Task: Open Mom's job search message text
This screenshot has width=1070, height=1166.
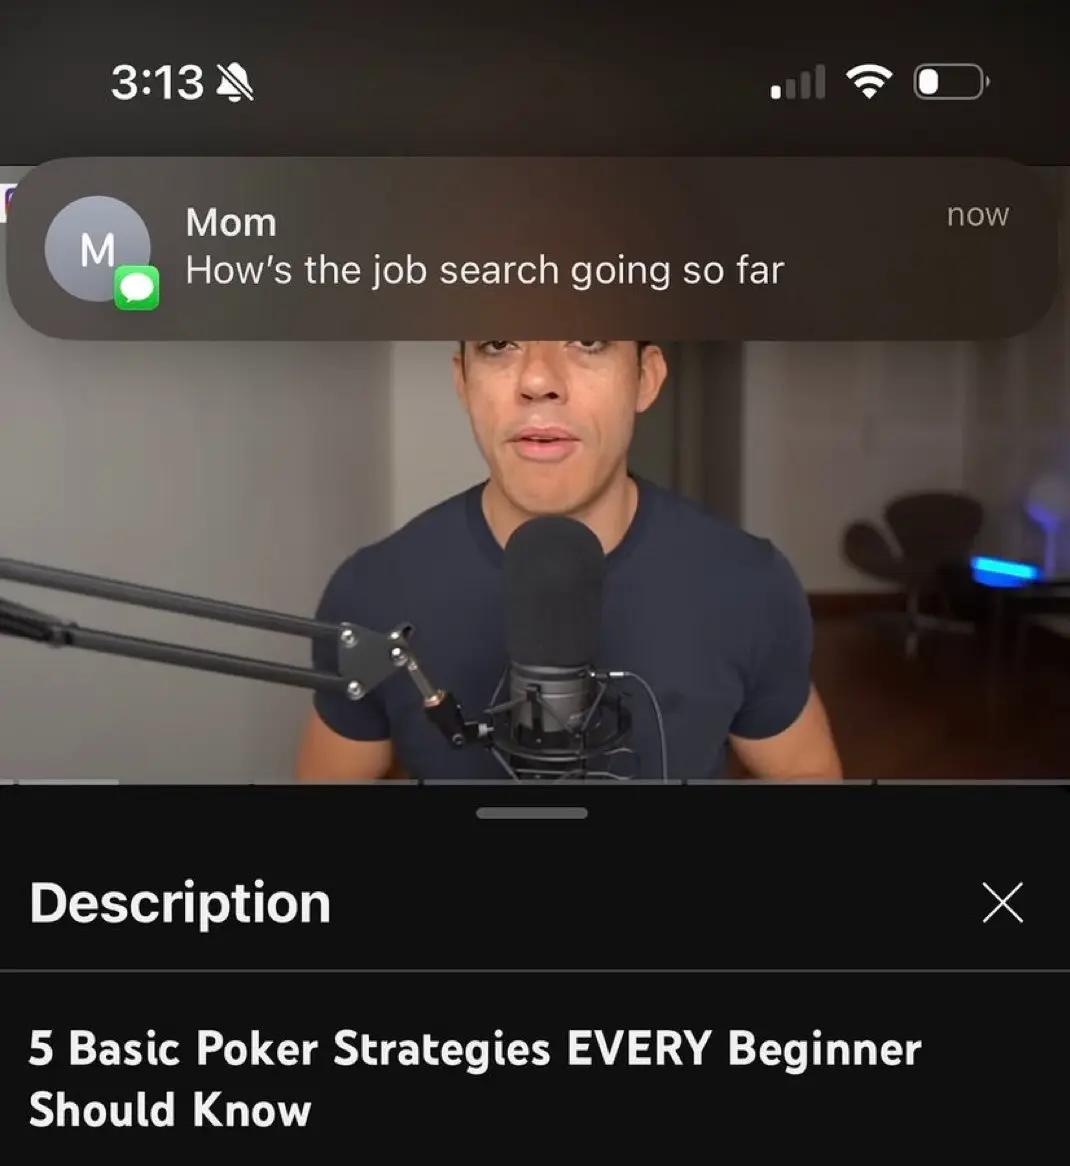Action: [x=485, y=271]
